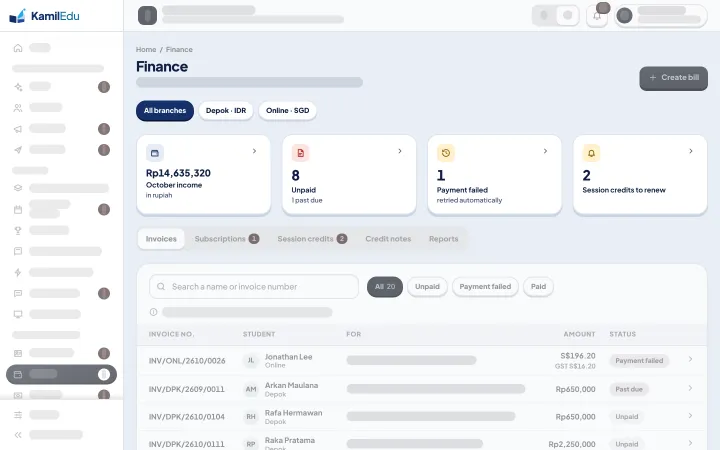Click the Payment failed retry clock icon

point(445,153)
